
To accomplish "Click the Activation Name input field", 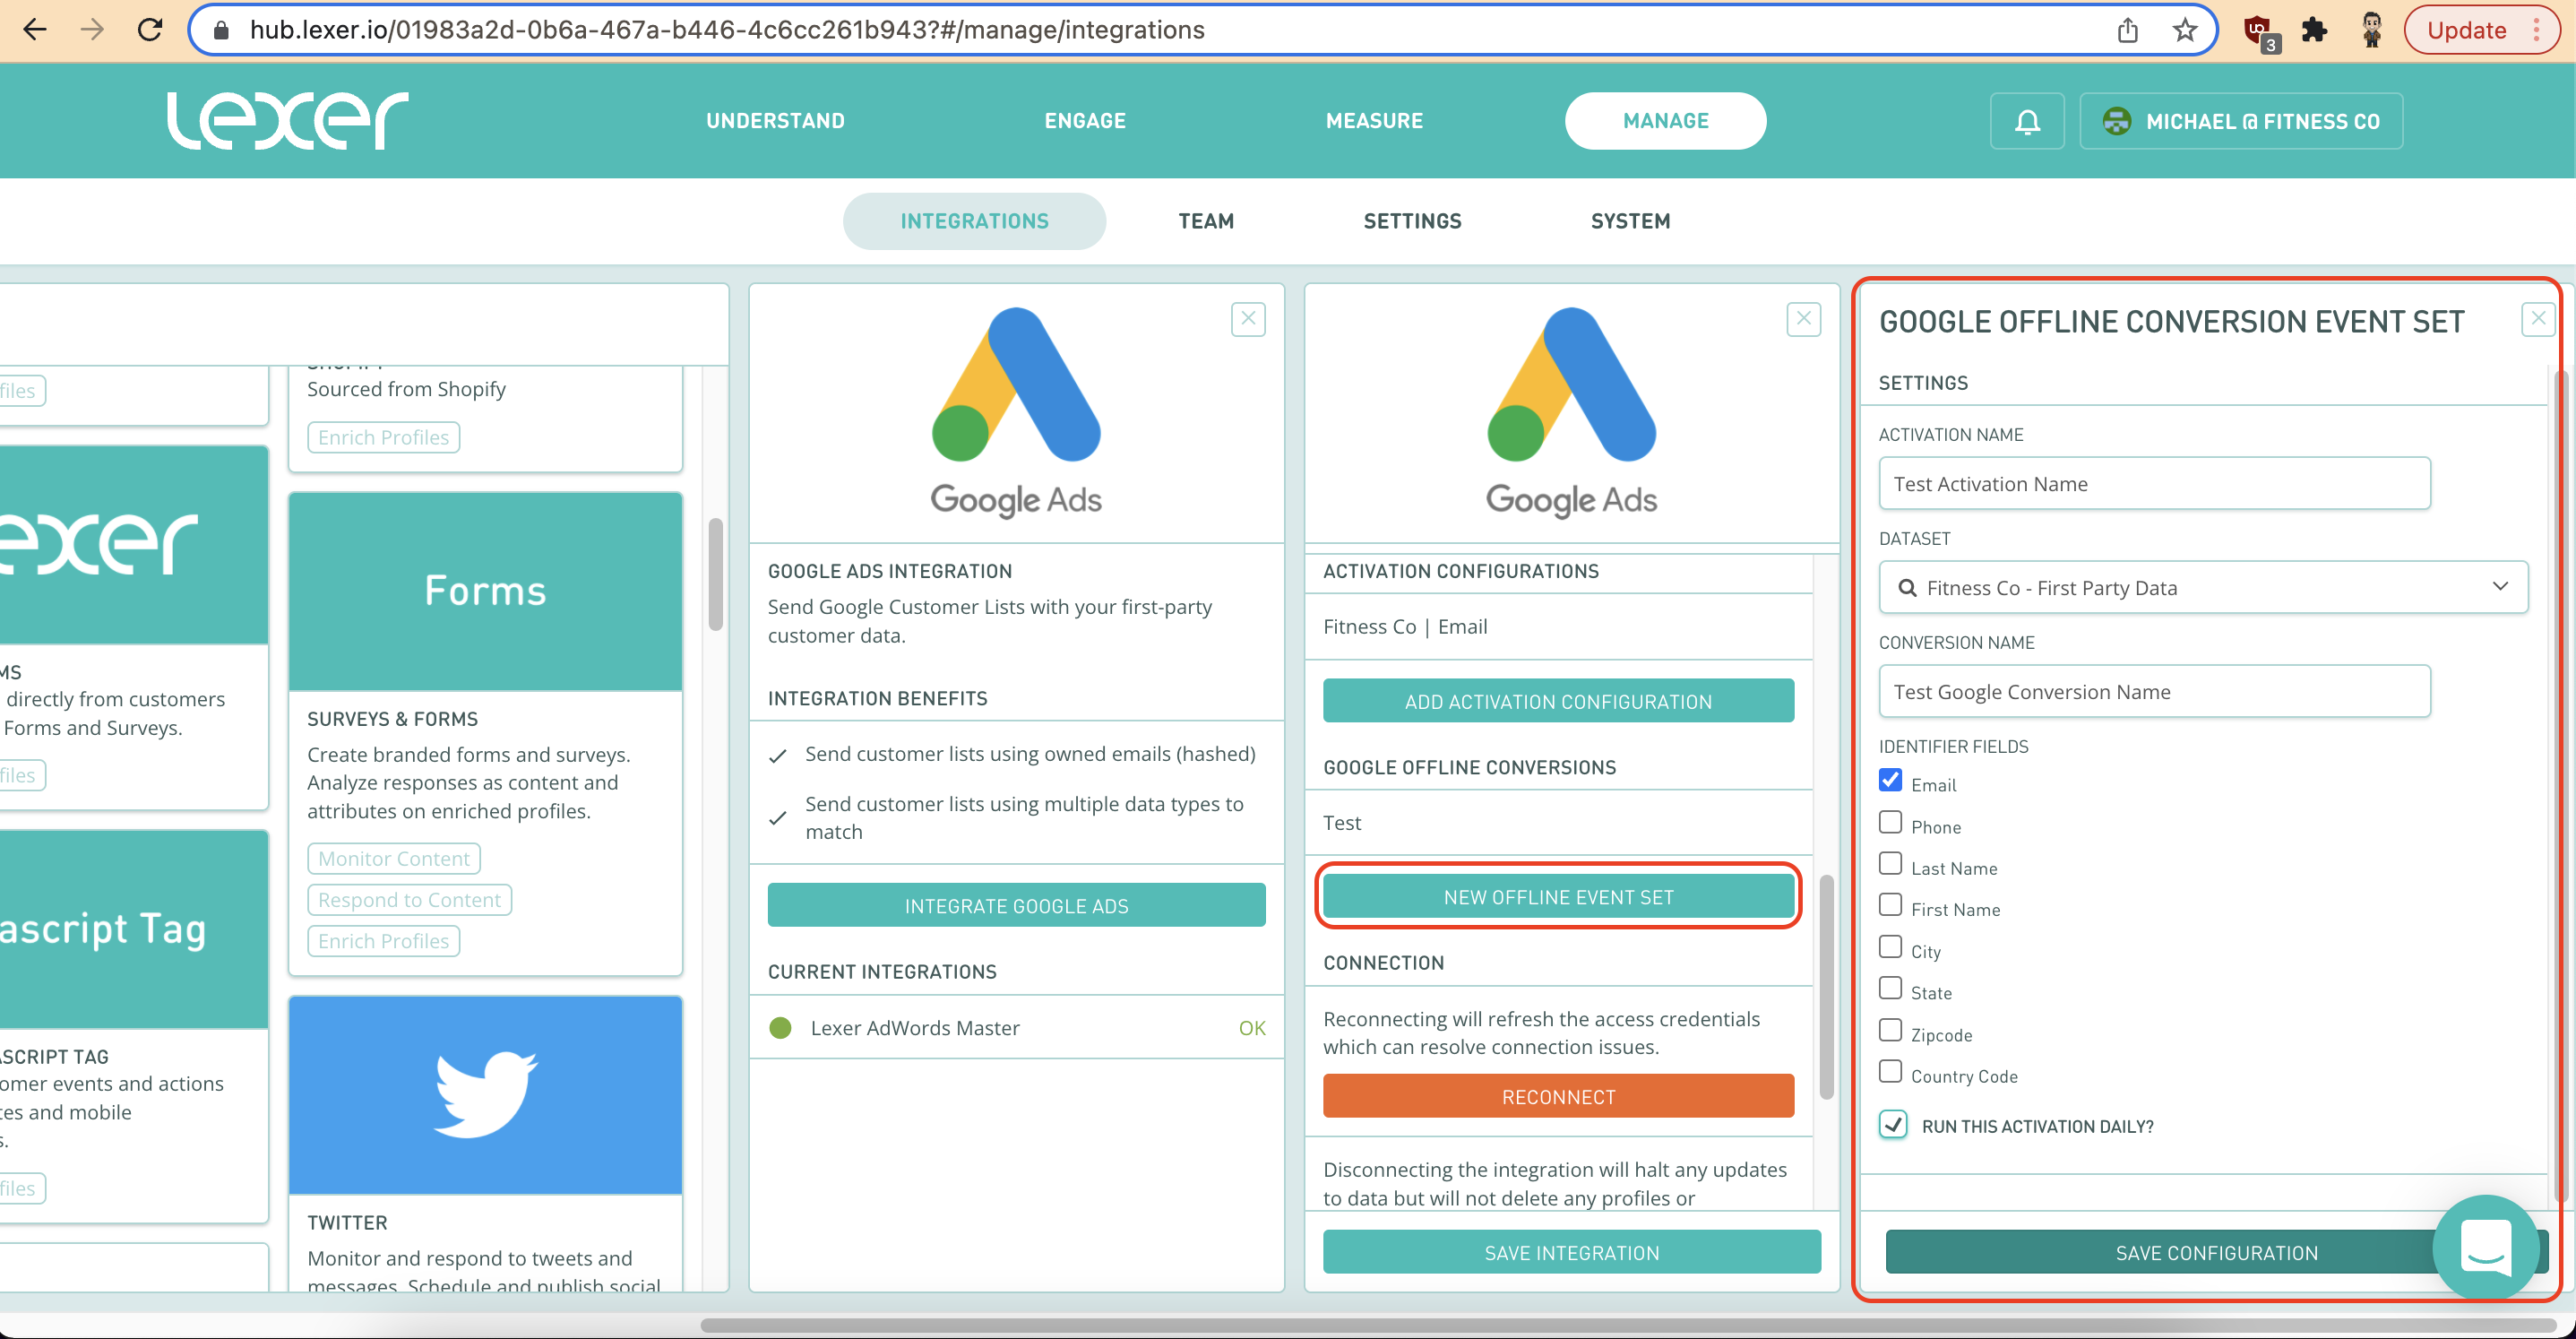I will 2154,483.
